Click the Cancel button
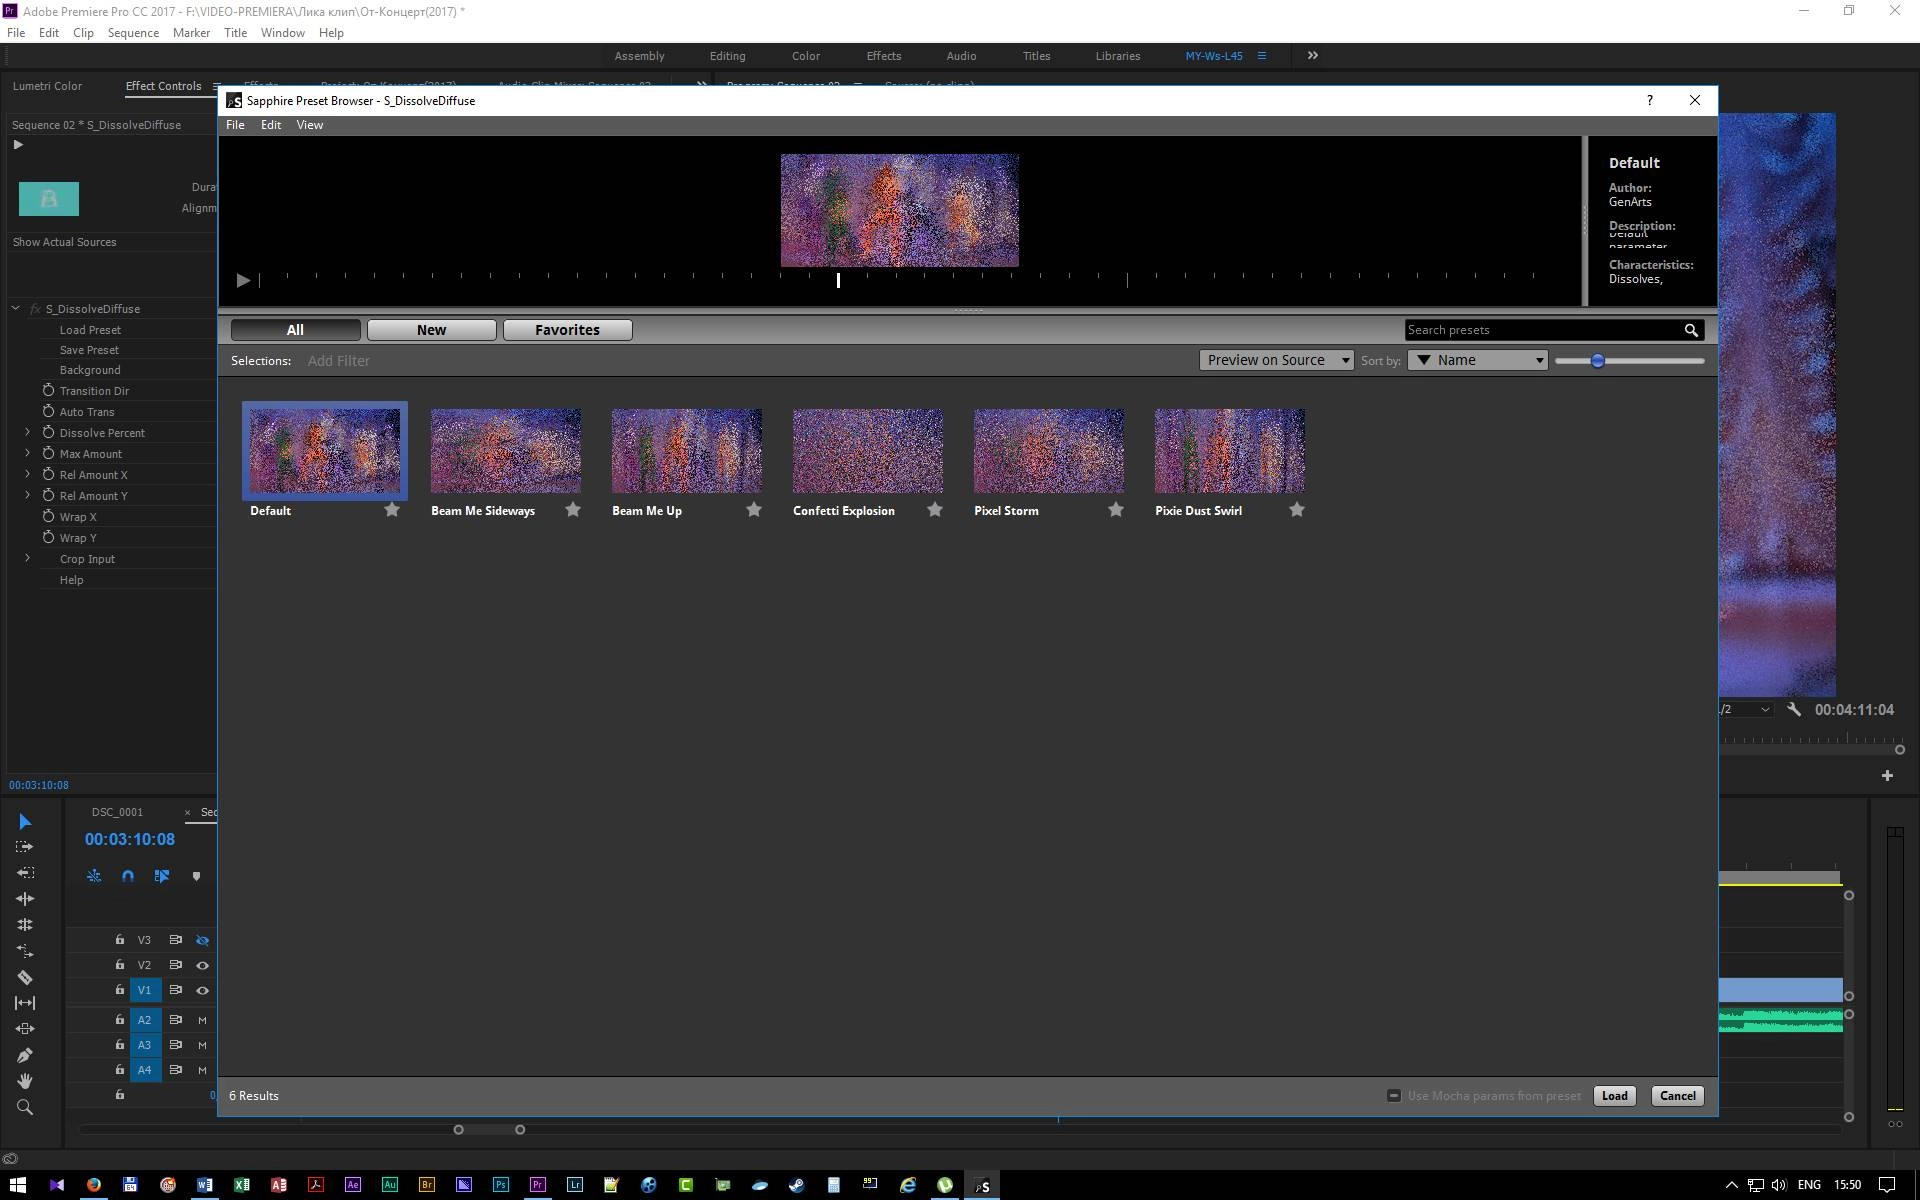The width and height of the screenshot is (1920, 1200). coord(1678,1096)
